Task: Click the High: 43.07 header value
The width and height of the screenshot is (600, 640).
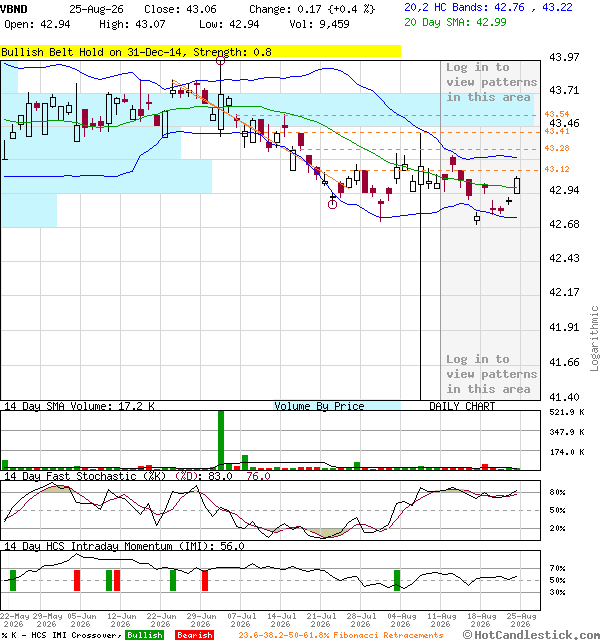Action: point(132,24)
